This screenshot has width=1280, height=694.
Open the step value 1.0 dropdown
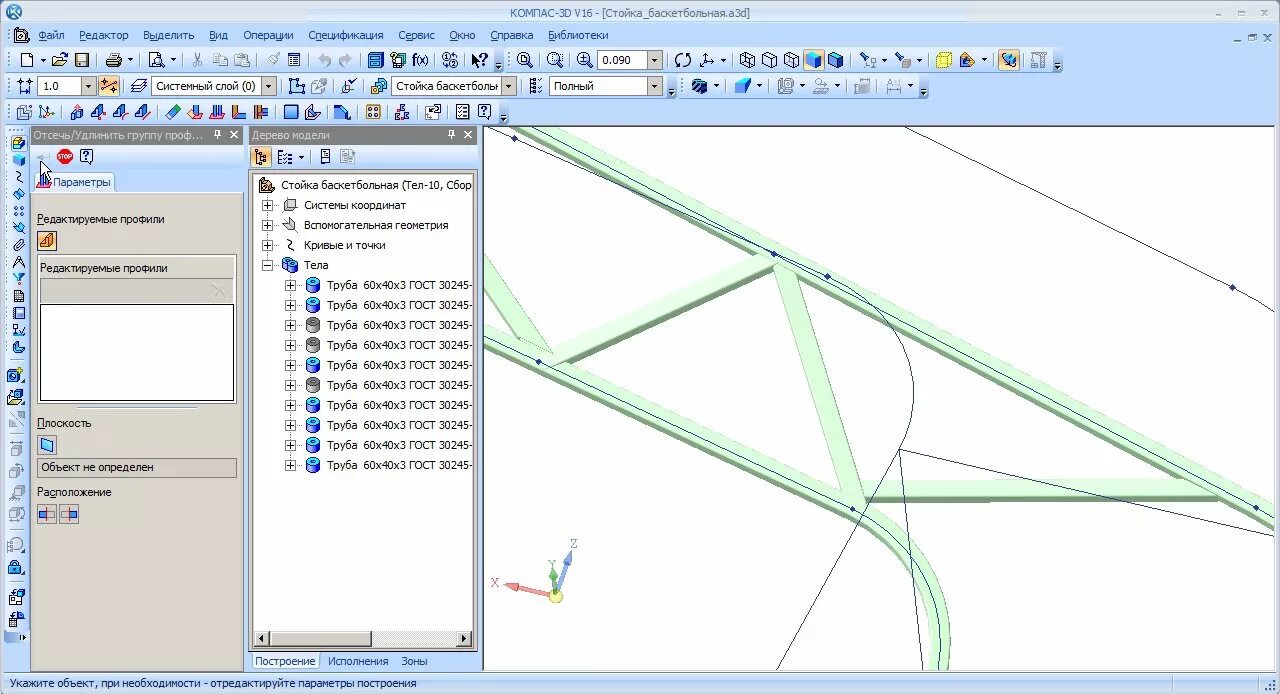[x=88, y=86]
